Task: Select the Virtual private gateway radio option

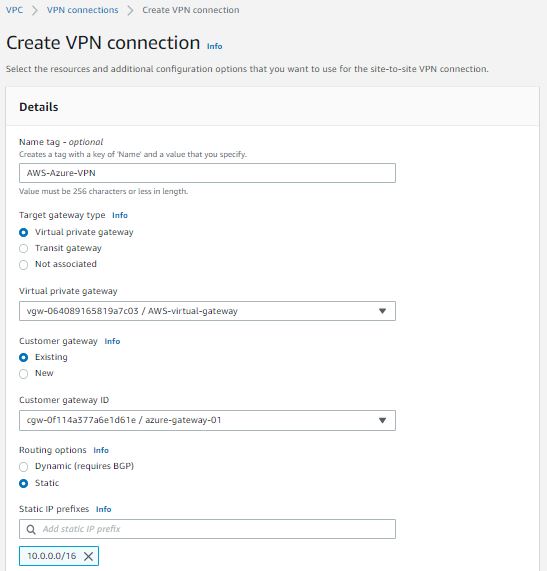Action: pyautogui.click(x=24, y=232)
